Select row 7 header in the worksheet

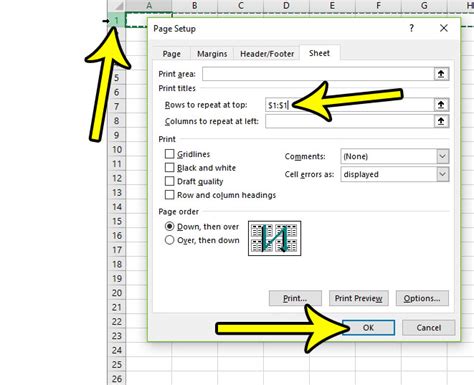tap(117, 106)
